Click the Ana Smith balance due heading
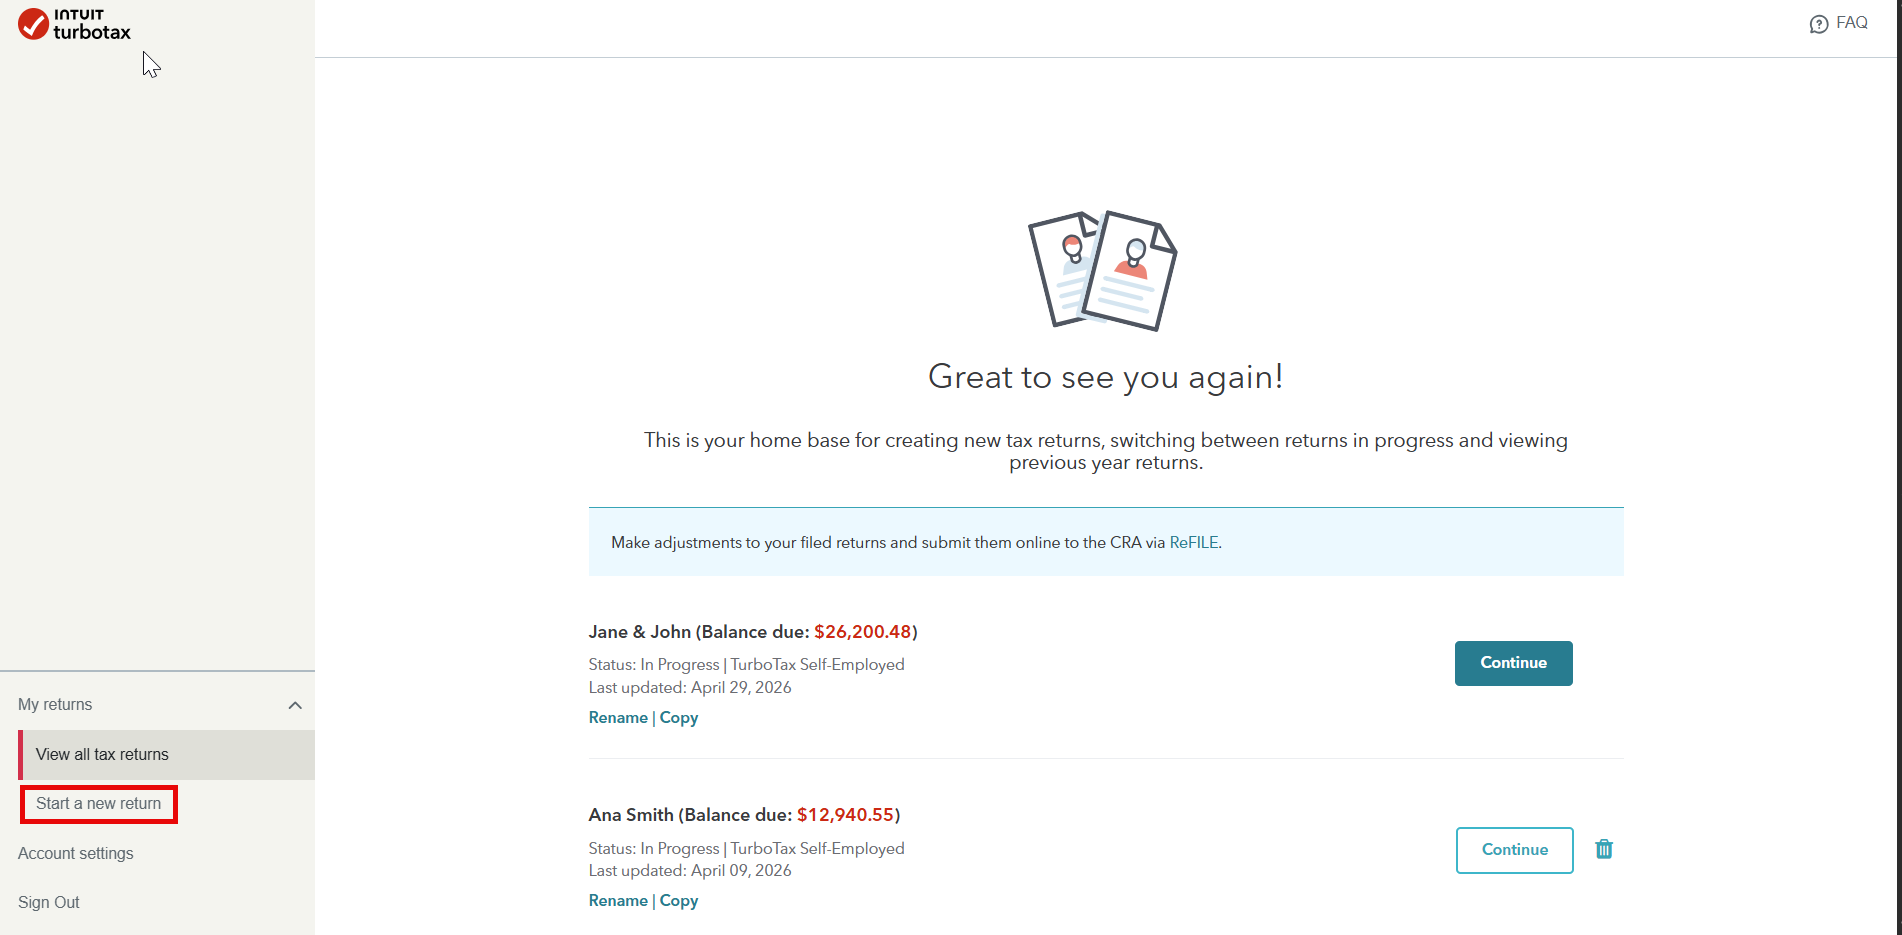 click(x=745, y=815)
